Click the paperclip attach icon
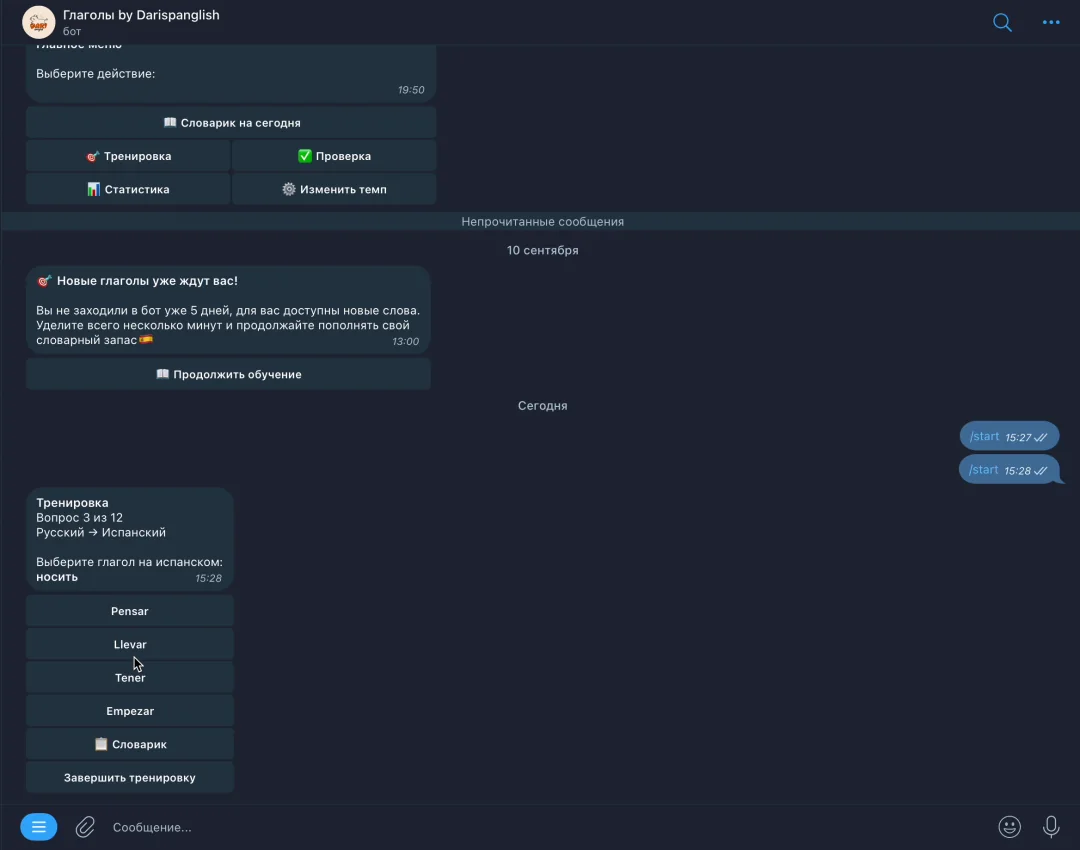This screenshot has height=850, width=1080. [85, 827]
